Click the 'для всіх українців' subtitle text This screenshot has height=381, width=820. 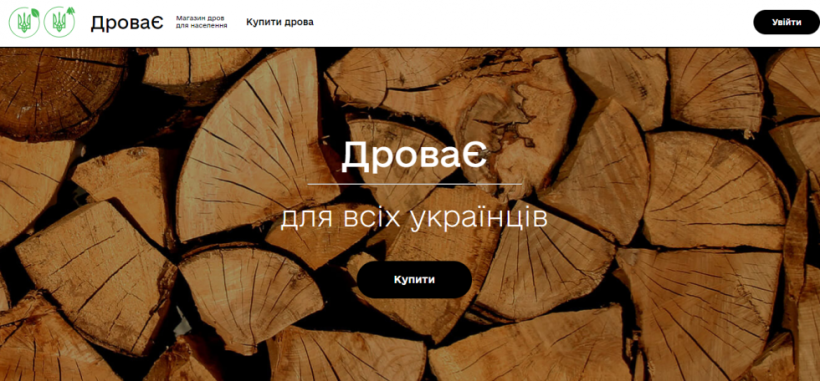click(414, 219)
